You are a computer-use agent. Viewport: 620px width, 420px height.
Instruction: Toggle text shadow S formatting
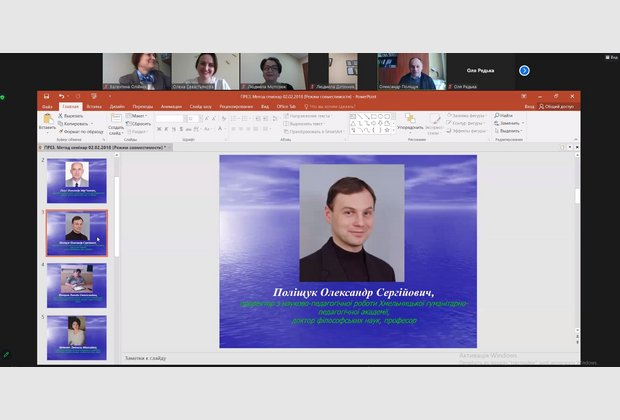pos(181,129)
